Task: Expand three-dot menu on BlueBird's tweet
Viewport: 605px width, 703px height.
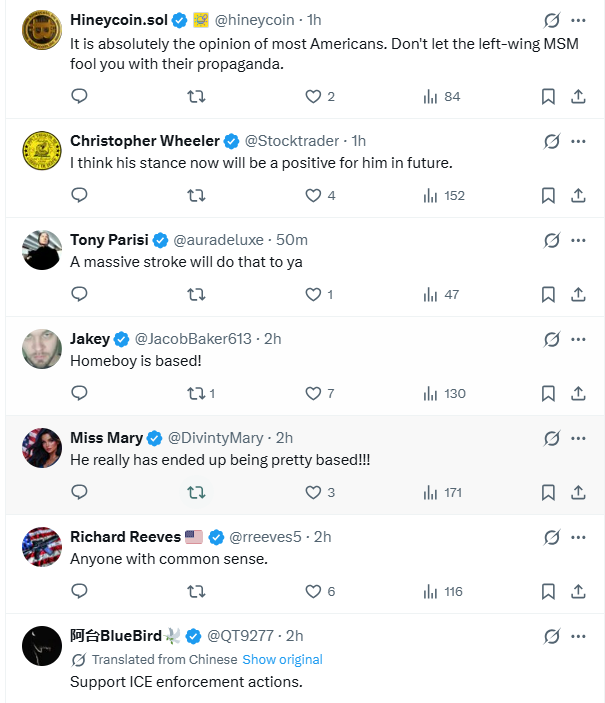Action: pyautogui.click(x=578, y=636)
